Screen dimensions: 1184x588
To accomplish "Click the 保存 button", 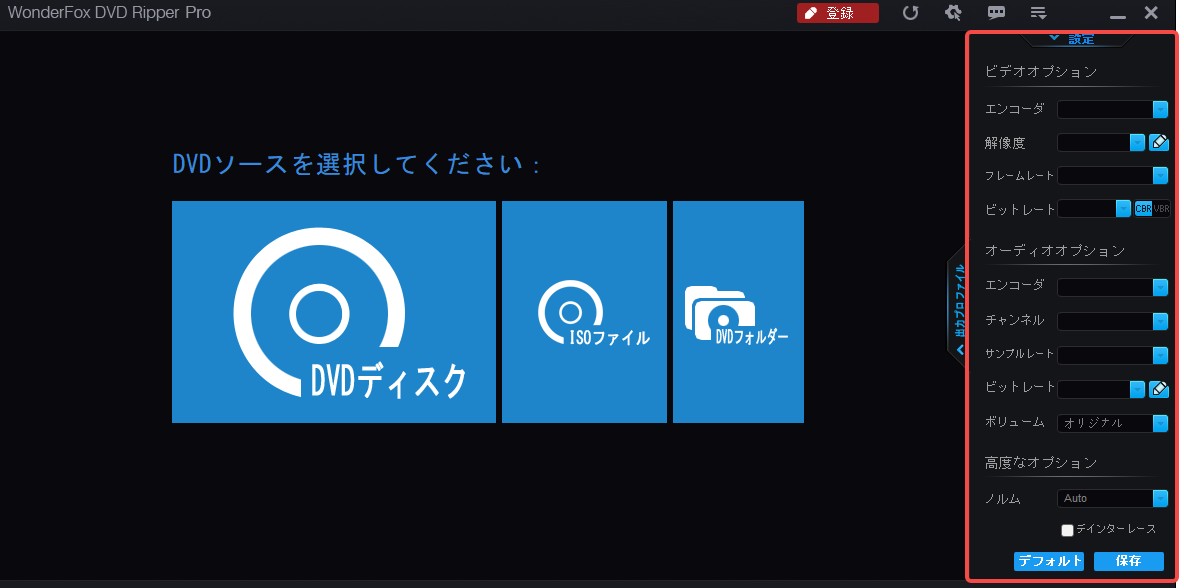I will coord(1128,561).
